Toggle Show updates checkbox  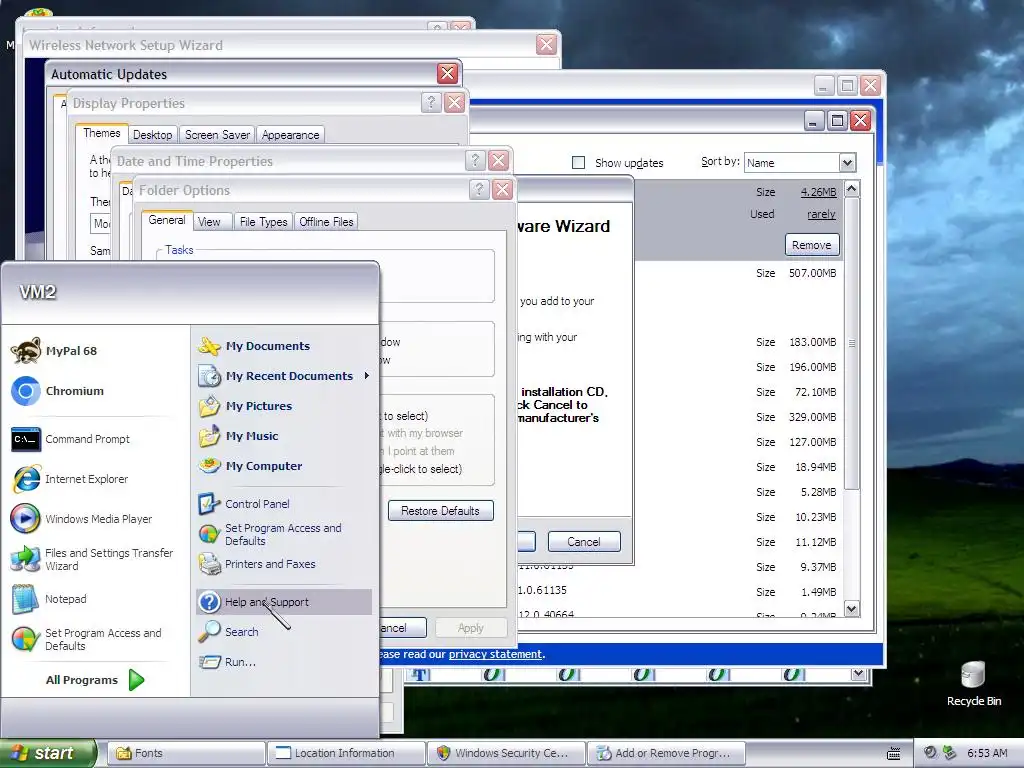pos(579,163)
